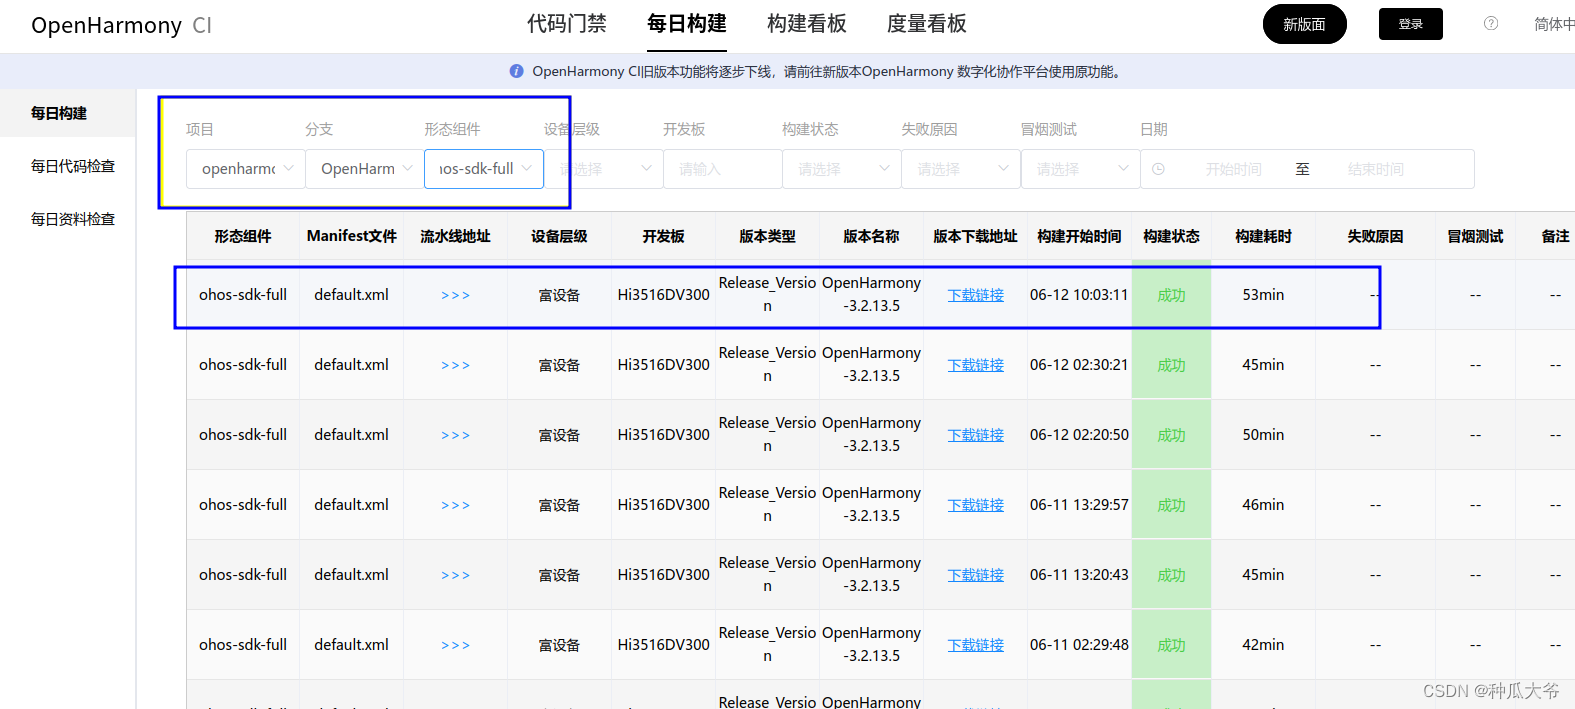1575x709 pixels.
Task: Click Hi3516DV300 in the 06-12 10:03:11 row
Action: click(663, 295)
